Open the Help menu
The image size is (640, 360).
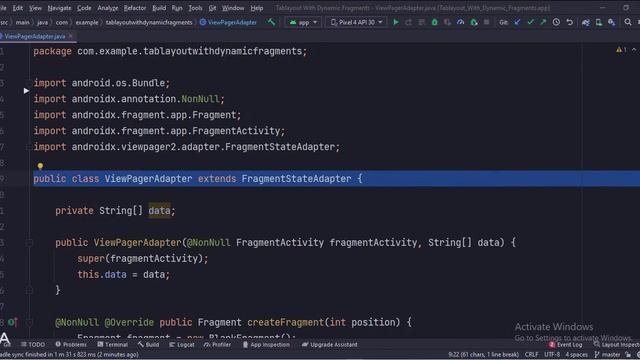coord(256,8)
